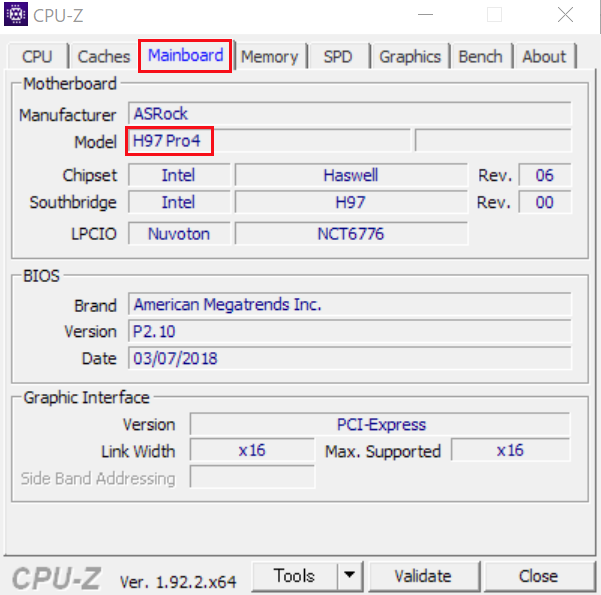
Task: Click the Max. Supported label
Action: [383, 451]
